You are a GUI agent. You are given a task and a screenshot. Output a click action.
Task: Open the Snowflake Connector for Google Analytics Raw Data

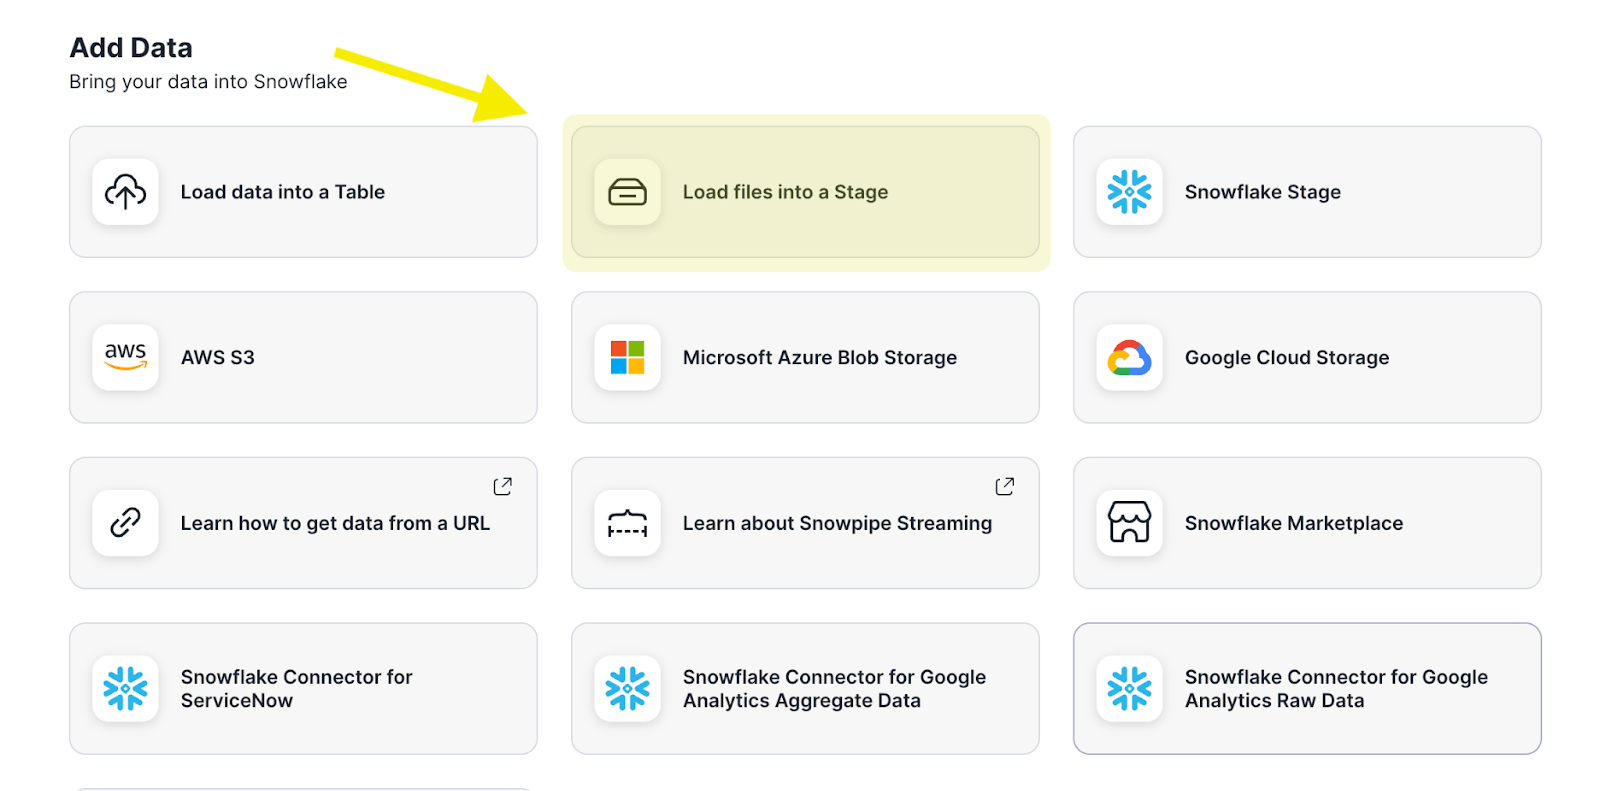pyautogui.click(x=1306, y=688)
